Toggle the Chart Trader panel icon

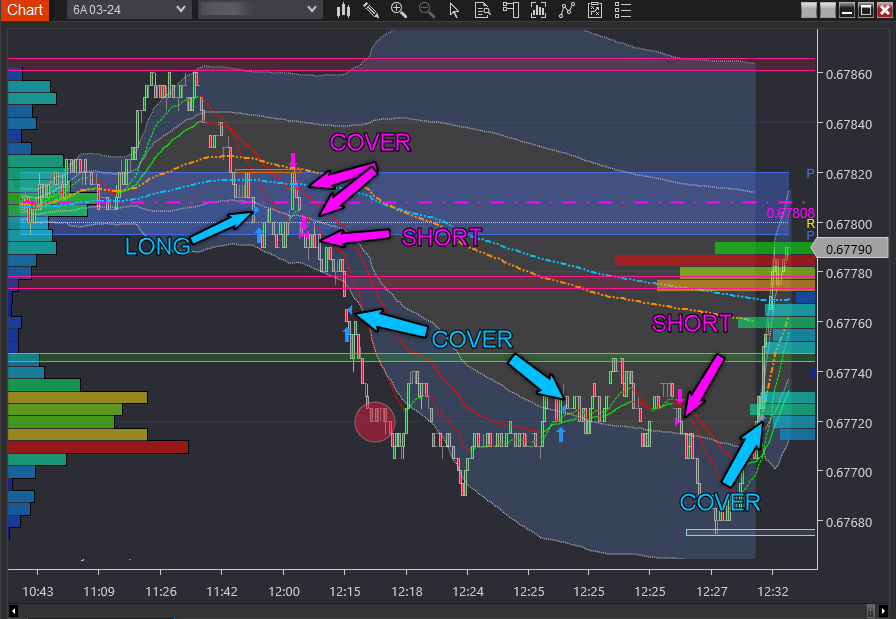click(x=510, y=10)
